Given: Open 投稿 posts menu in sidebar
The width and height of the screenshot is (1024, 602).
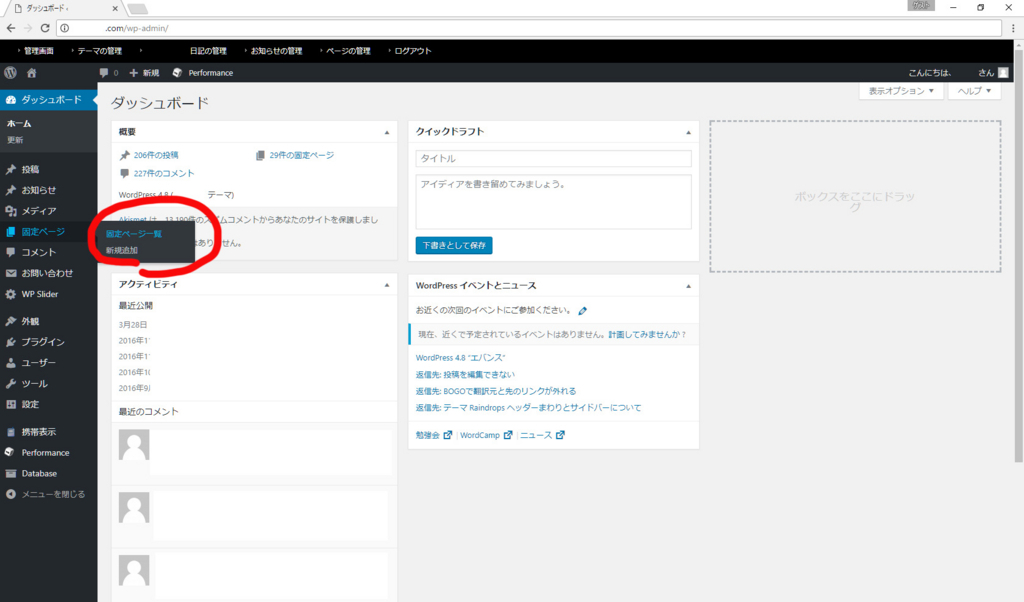Looking at the screenshot, I should tap(48, 169).
